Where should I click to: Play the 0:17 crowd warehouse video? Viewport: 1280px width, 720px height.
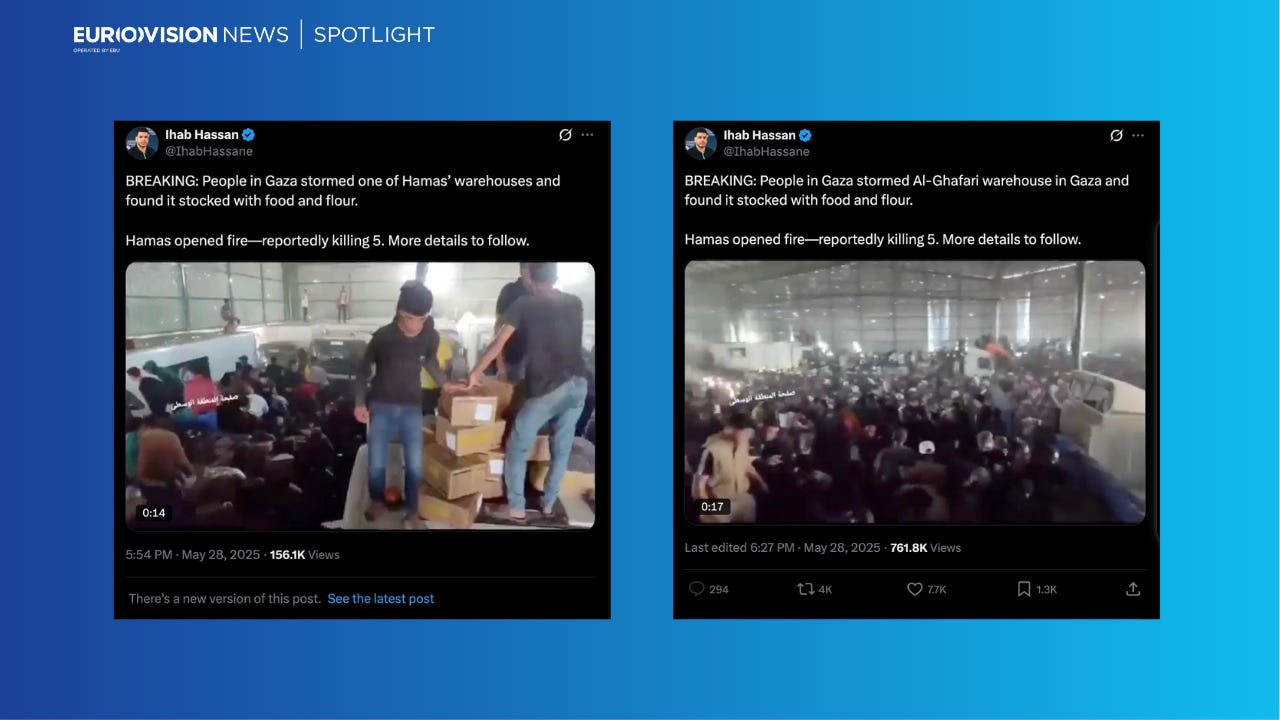(915, 392)
